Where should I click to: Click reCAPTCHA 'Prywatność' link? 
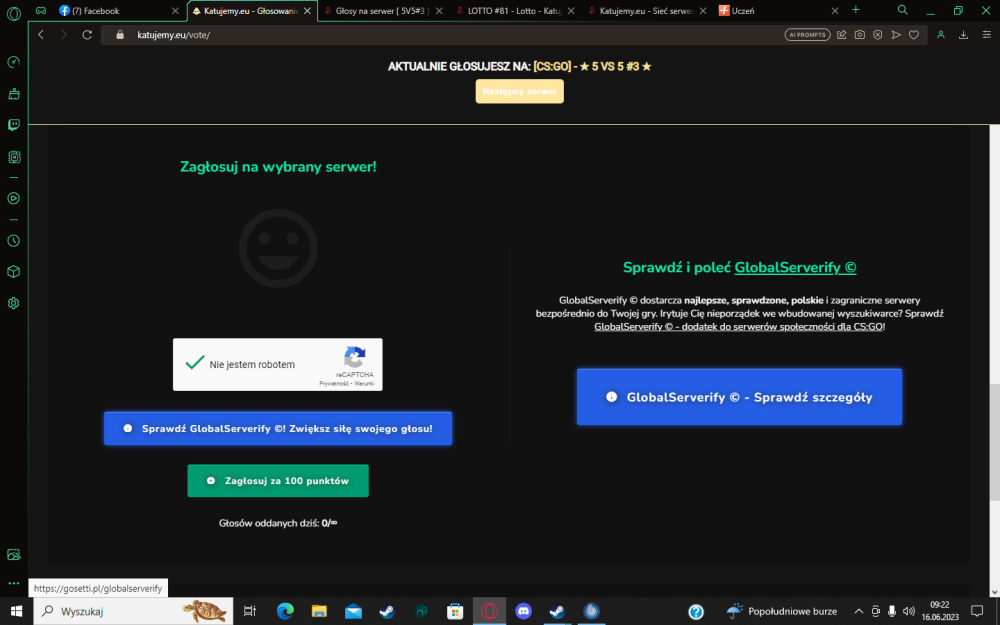point(334,383)
